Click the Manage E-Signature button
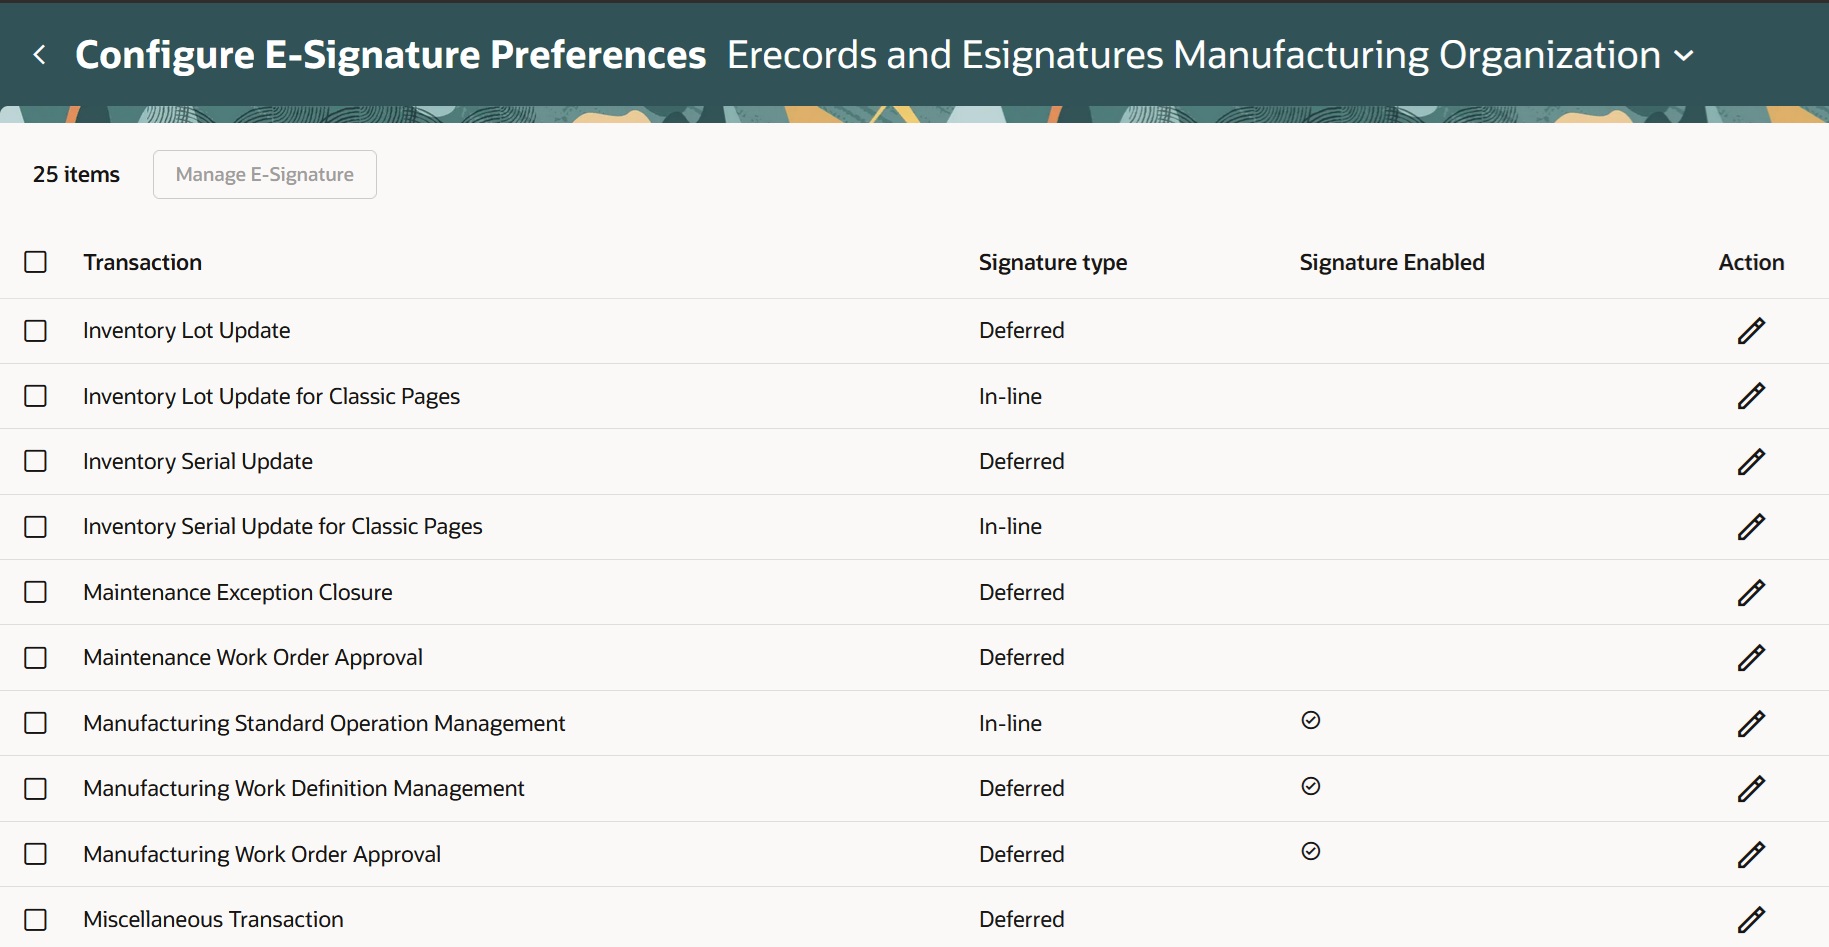The image size is (1829, 947). pyautogui.click(x=265, y=175)
